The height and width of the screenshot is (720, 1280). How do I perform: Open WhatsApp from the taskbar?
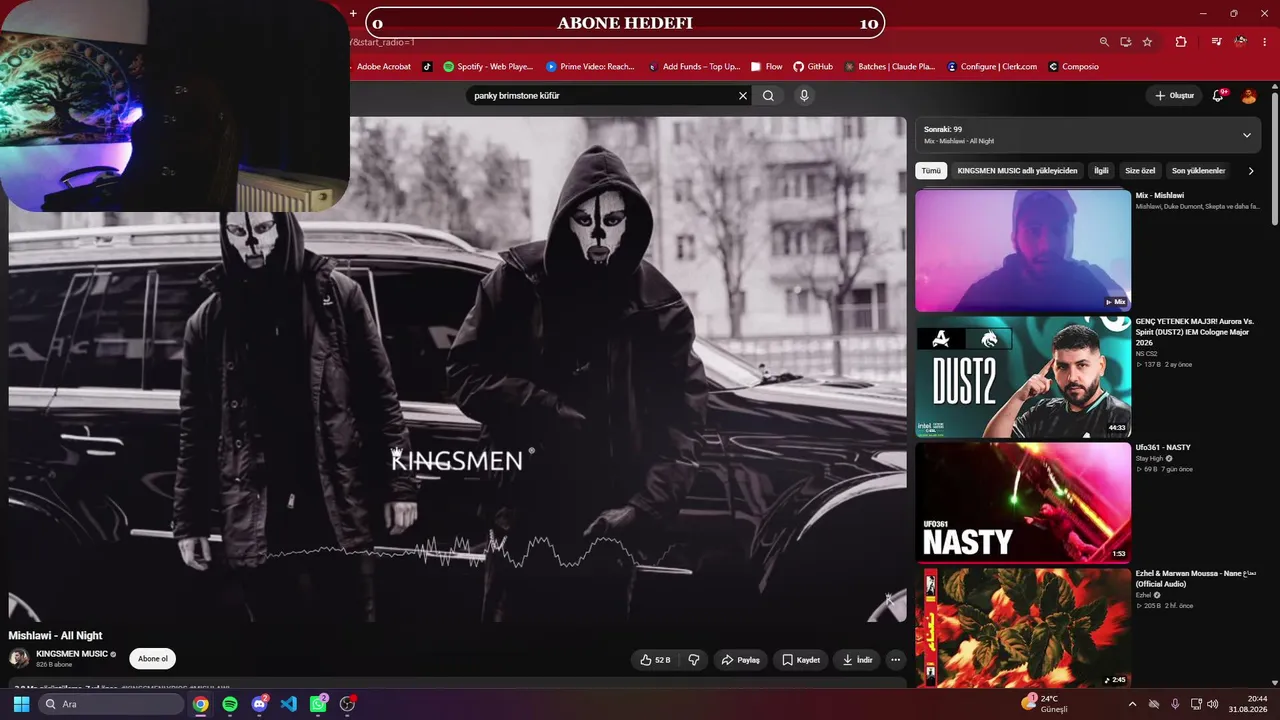coord(318,704)
